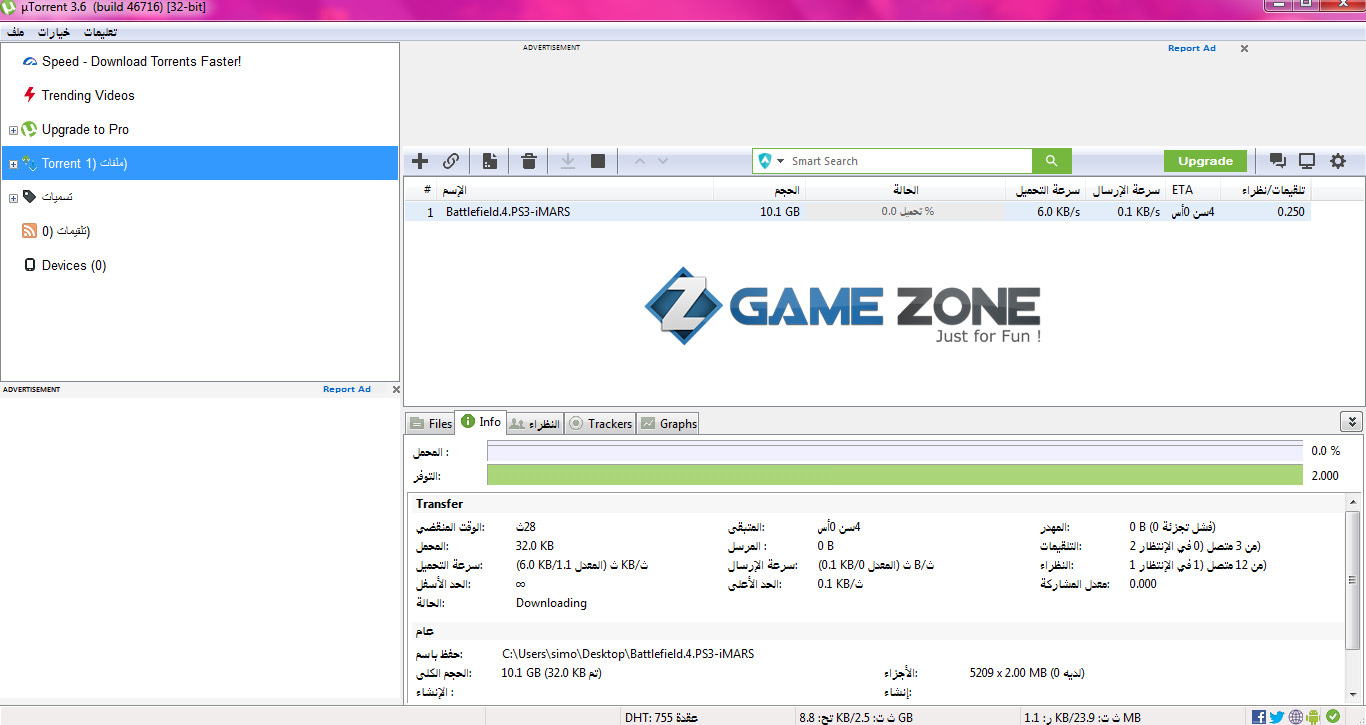The height and width of the screenshot is (725, 1366).
Task: Select the Info tab
Action: [480, 422]
